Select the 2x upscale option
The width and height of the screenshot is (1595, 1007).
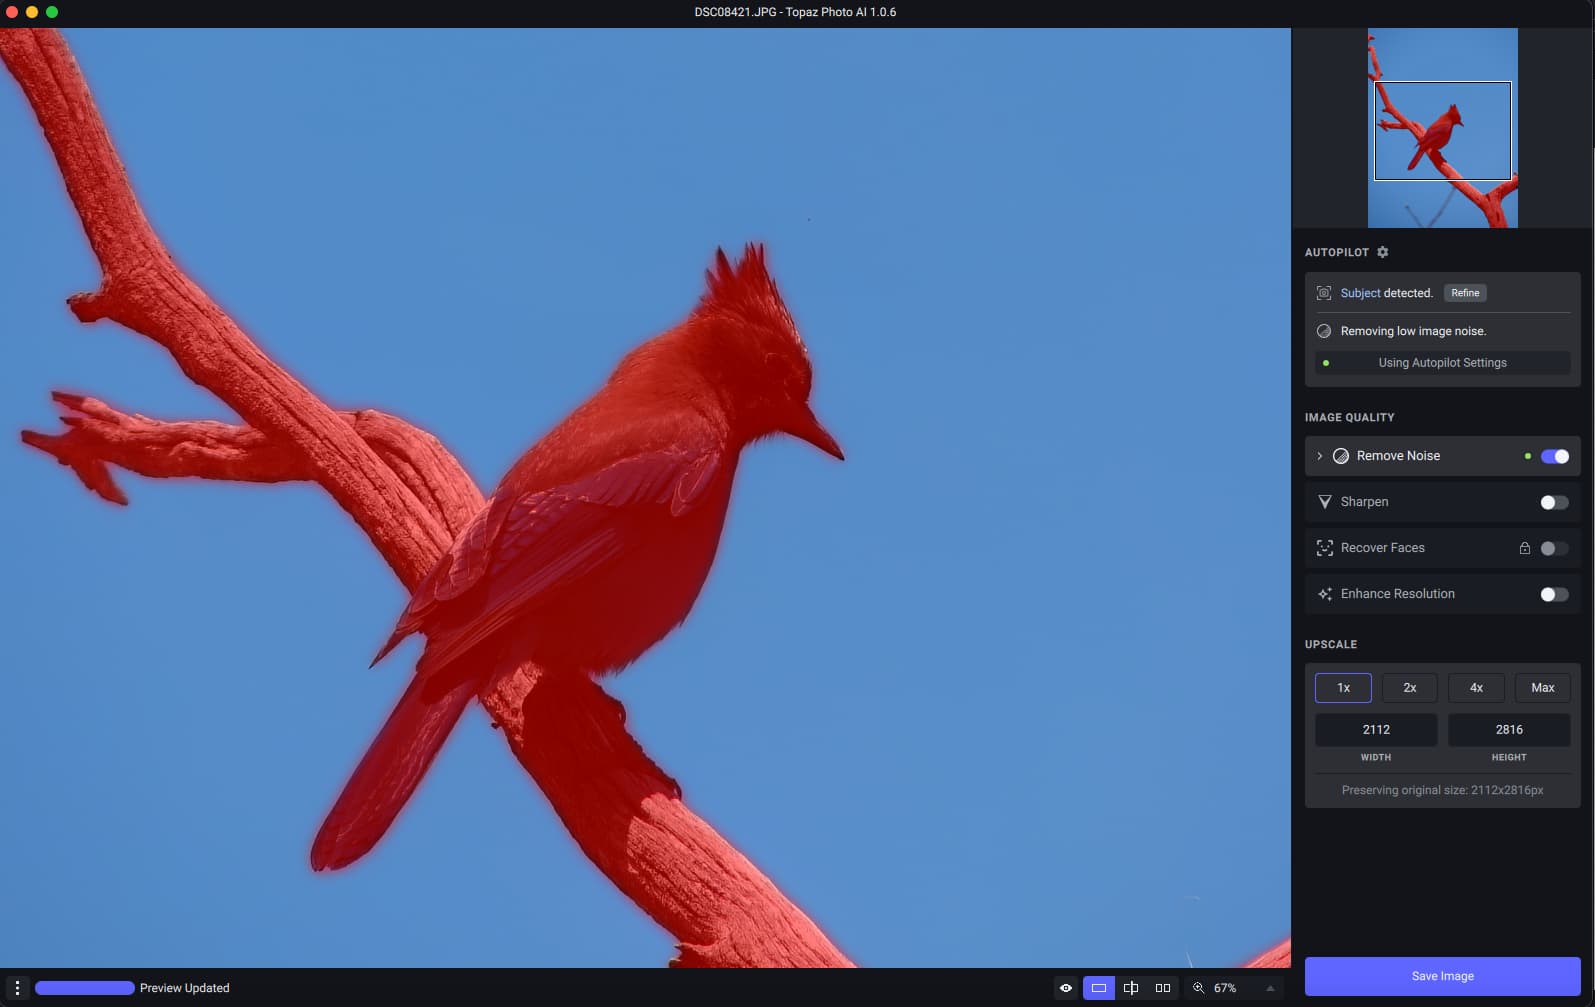tap(1409, 688)
